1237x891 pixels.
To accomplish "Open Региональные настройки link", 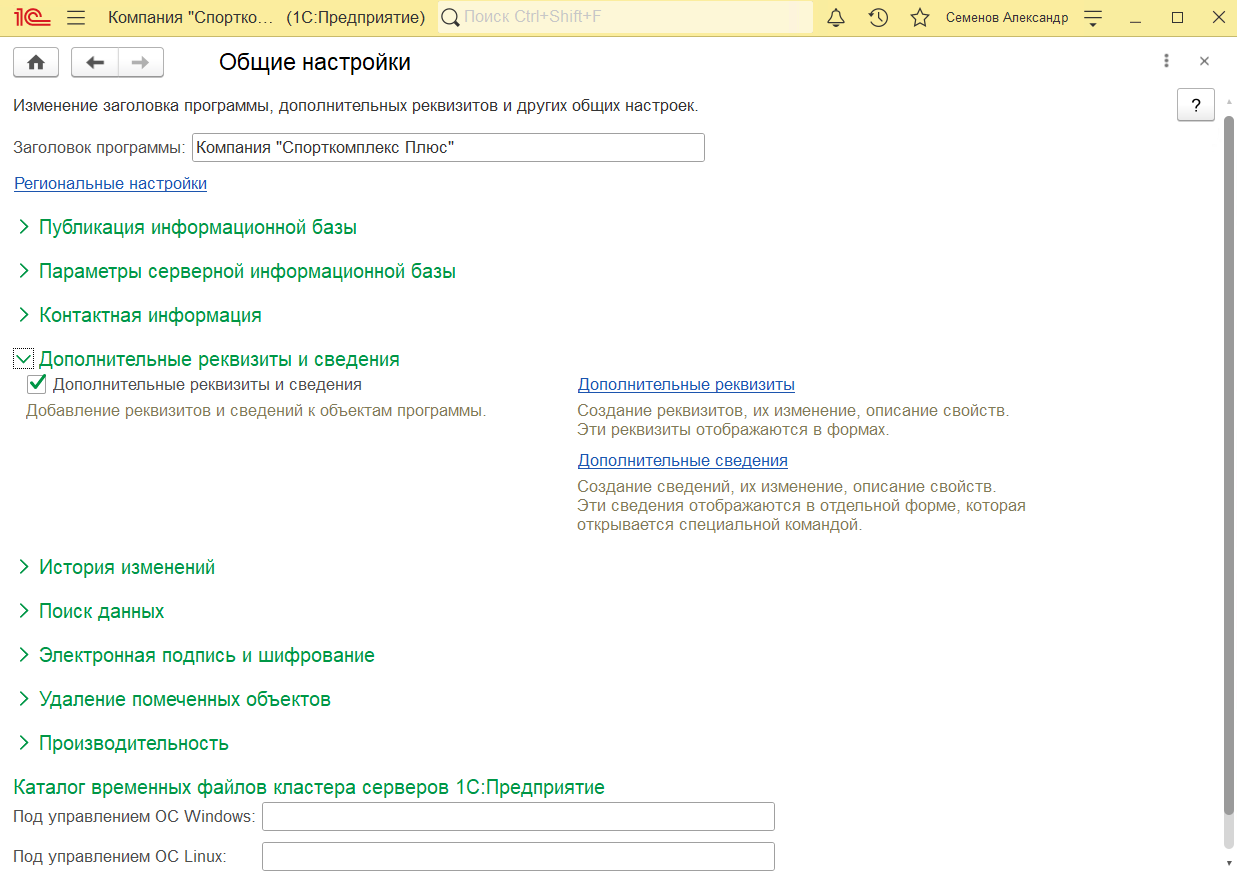I will pos(110,183).
